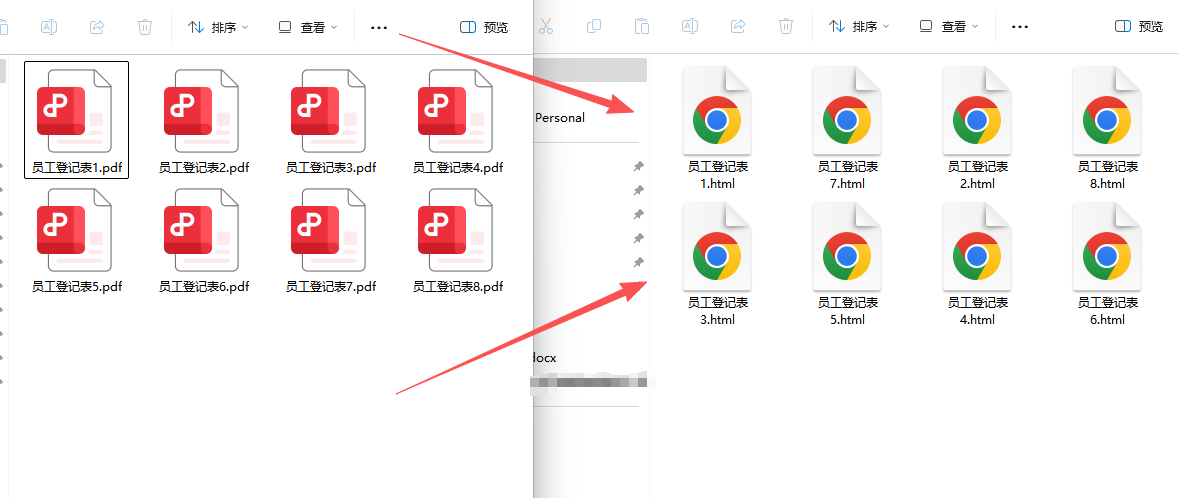1179x498 pixels.
Task: Click the file name text 员工登记表6.pdf
Action: point(204,287)
